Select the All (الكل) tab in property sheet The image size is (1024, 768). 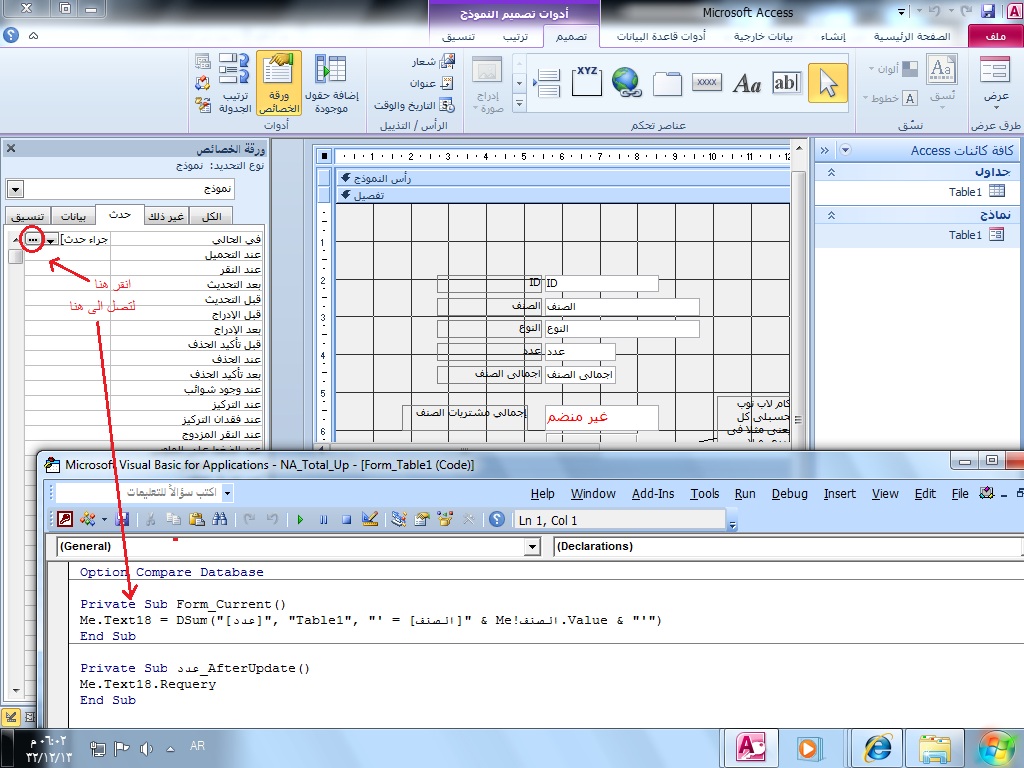coord(211,216)
